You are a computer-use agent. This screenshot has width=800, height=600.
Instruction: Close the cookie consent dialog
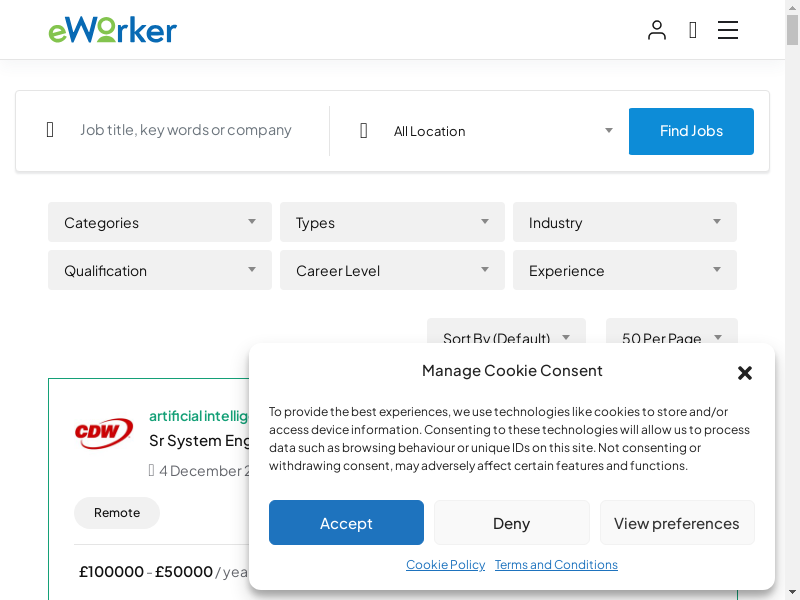745,373
